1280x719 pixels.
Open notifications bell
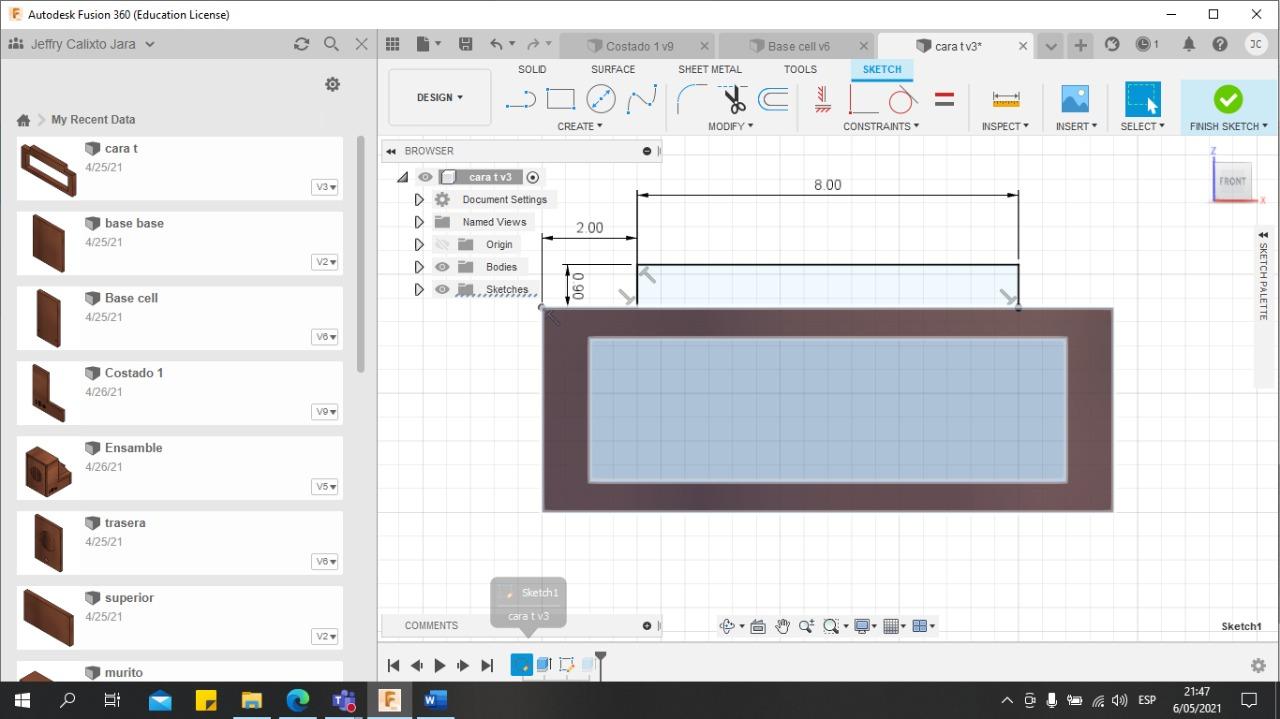point(1189,44)
